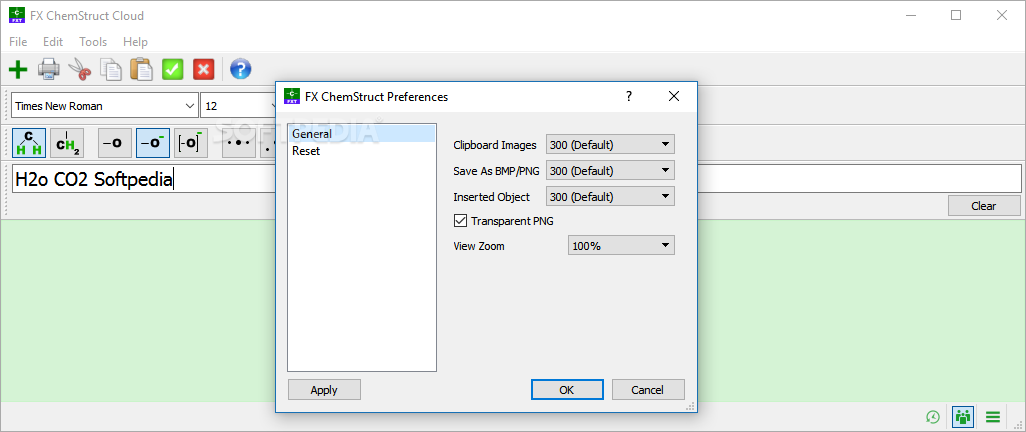Select General in preferences list
The height and width of the screenshot is (432, 1026).
point(361,134)
